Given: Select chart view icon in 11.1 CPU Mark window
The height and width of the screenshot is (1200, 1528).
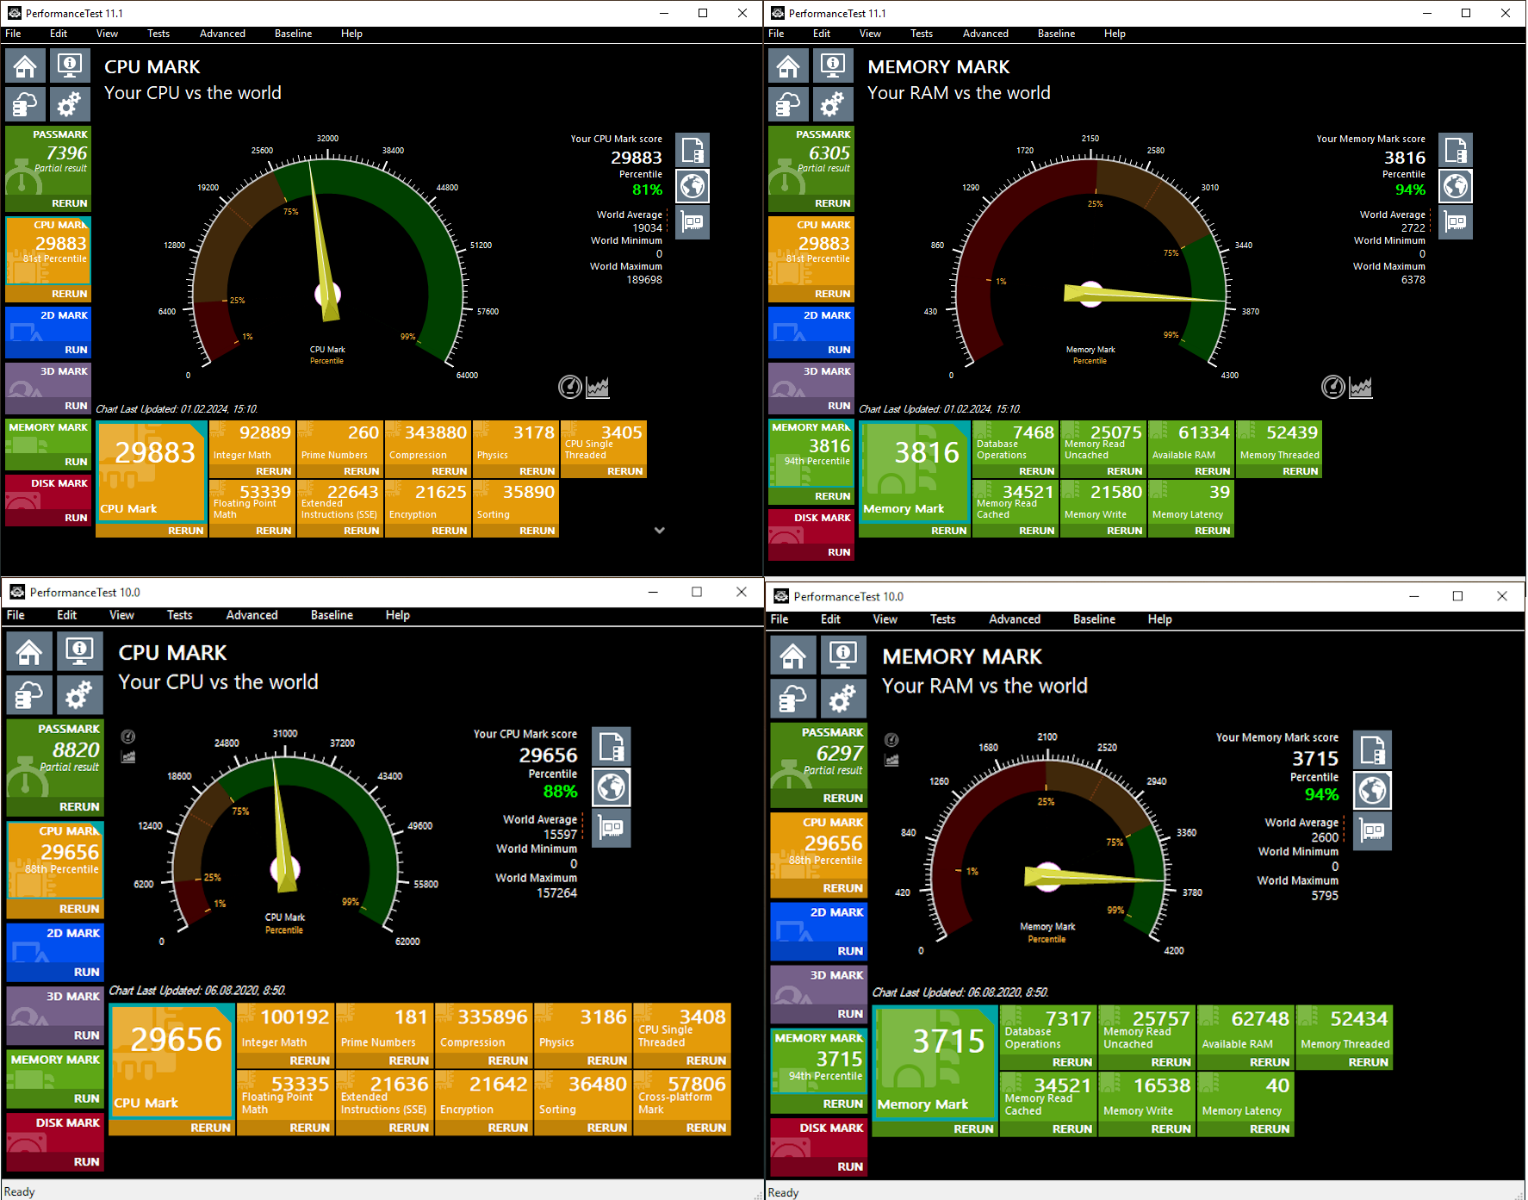Looking at the screenshot, I should (x=598, y=387).
